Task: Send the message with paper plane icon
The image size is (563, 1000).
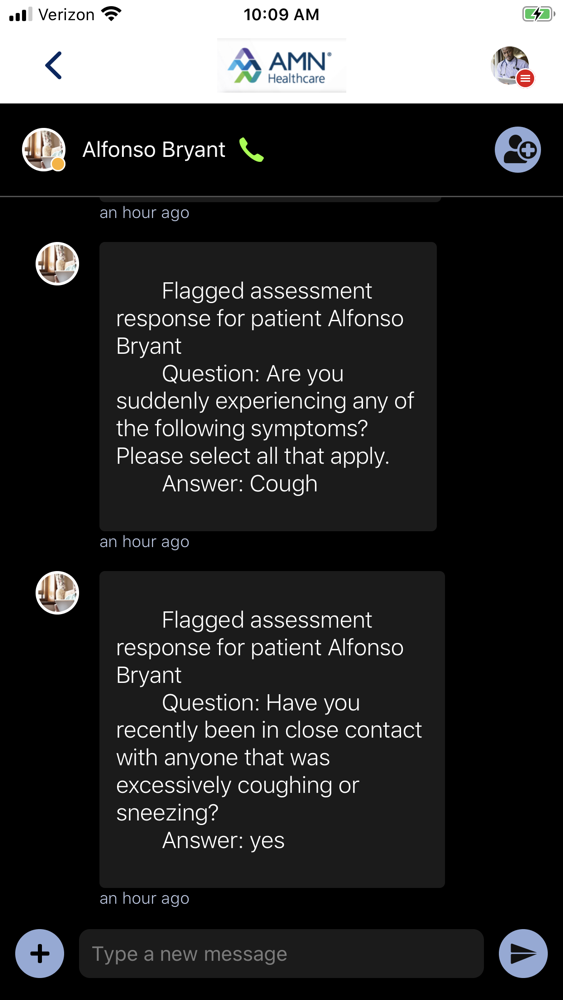Action: pyautogui.click(x=523, y=953)
